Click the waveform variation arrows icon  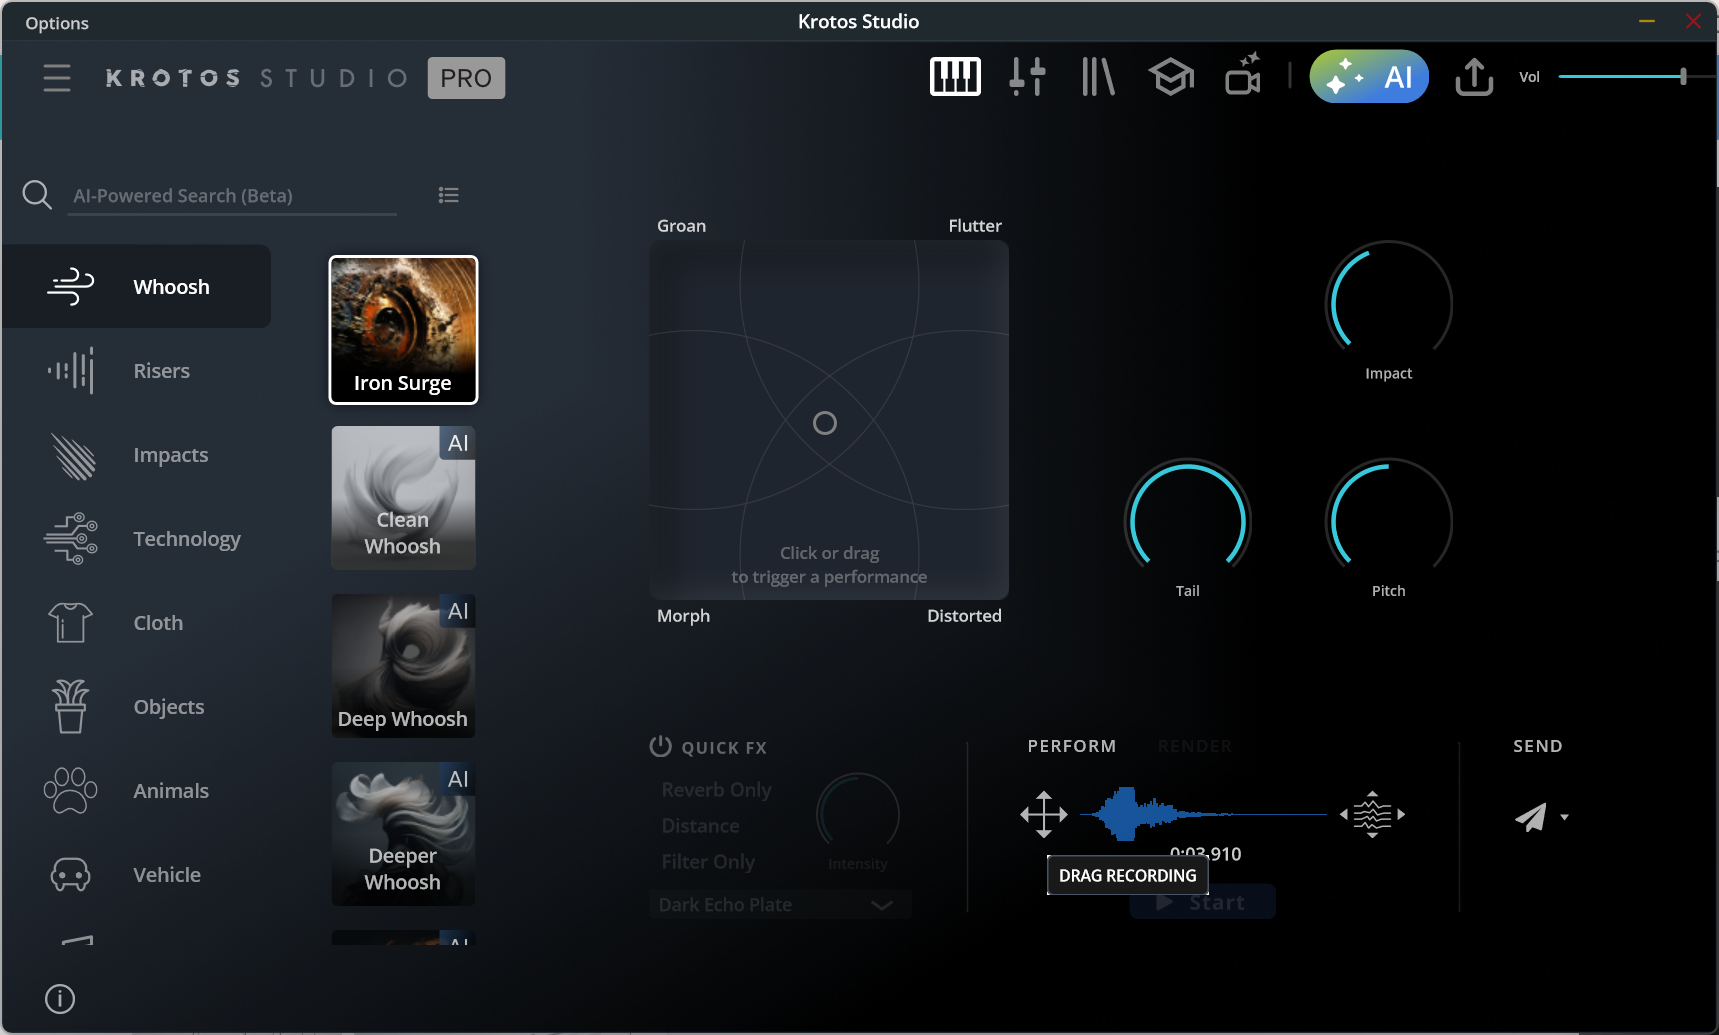click(1372, 815)
